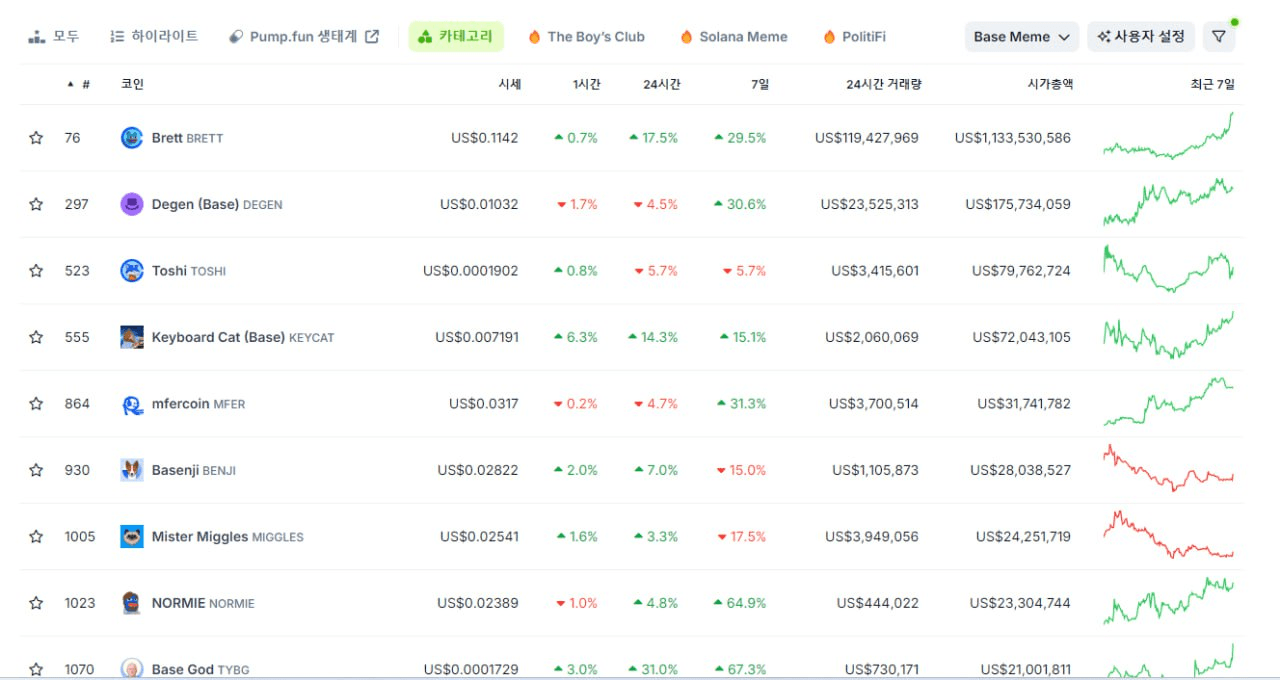Open 사용자 설정 customize button
This screenshot has width=1280, height=680.
coord(1141,37)
